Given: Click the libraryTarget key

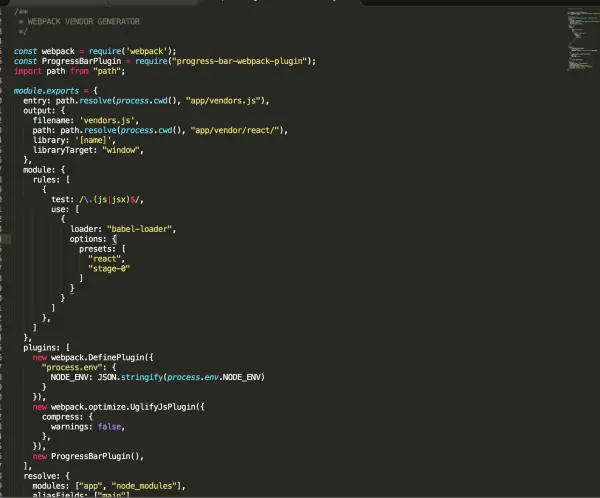Looking at the screenshot, I should tap(65, 150).
